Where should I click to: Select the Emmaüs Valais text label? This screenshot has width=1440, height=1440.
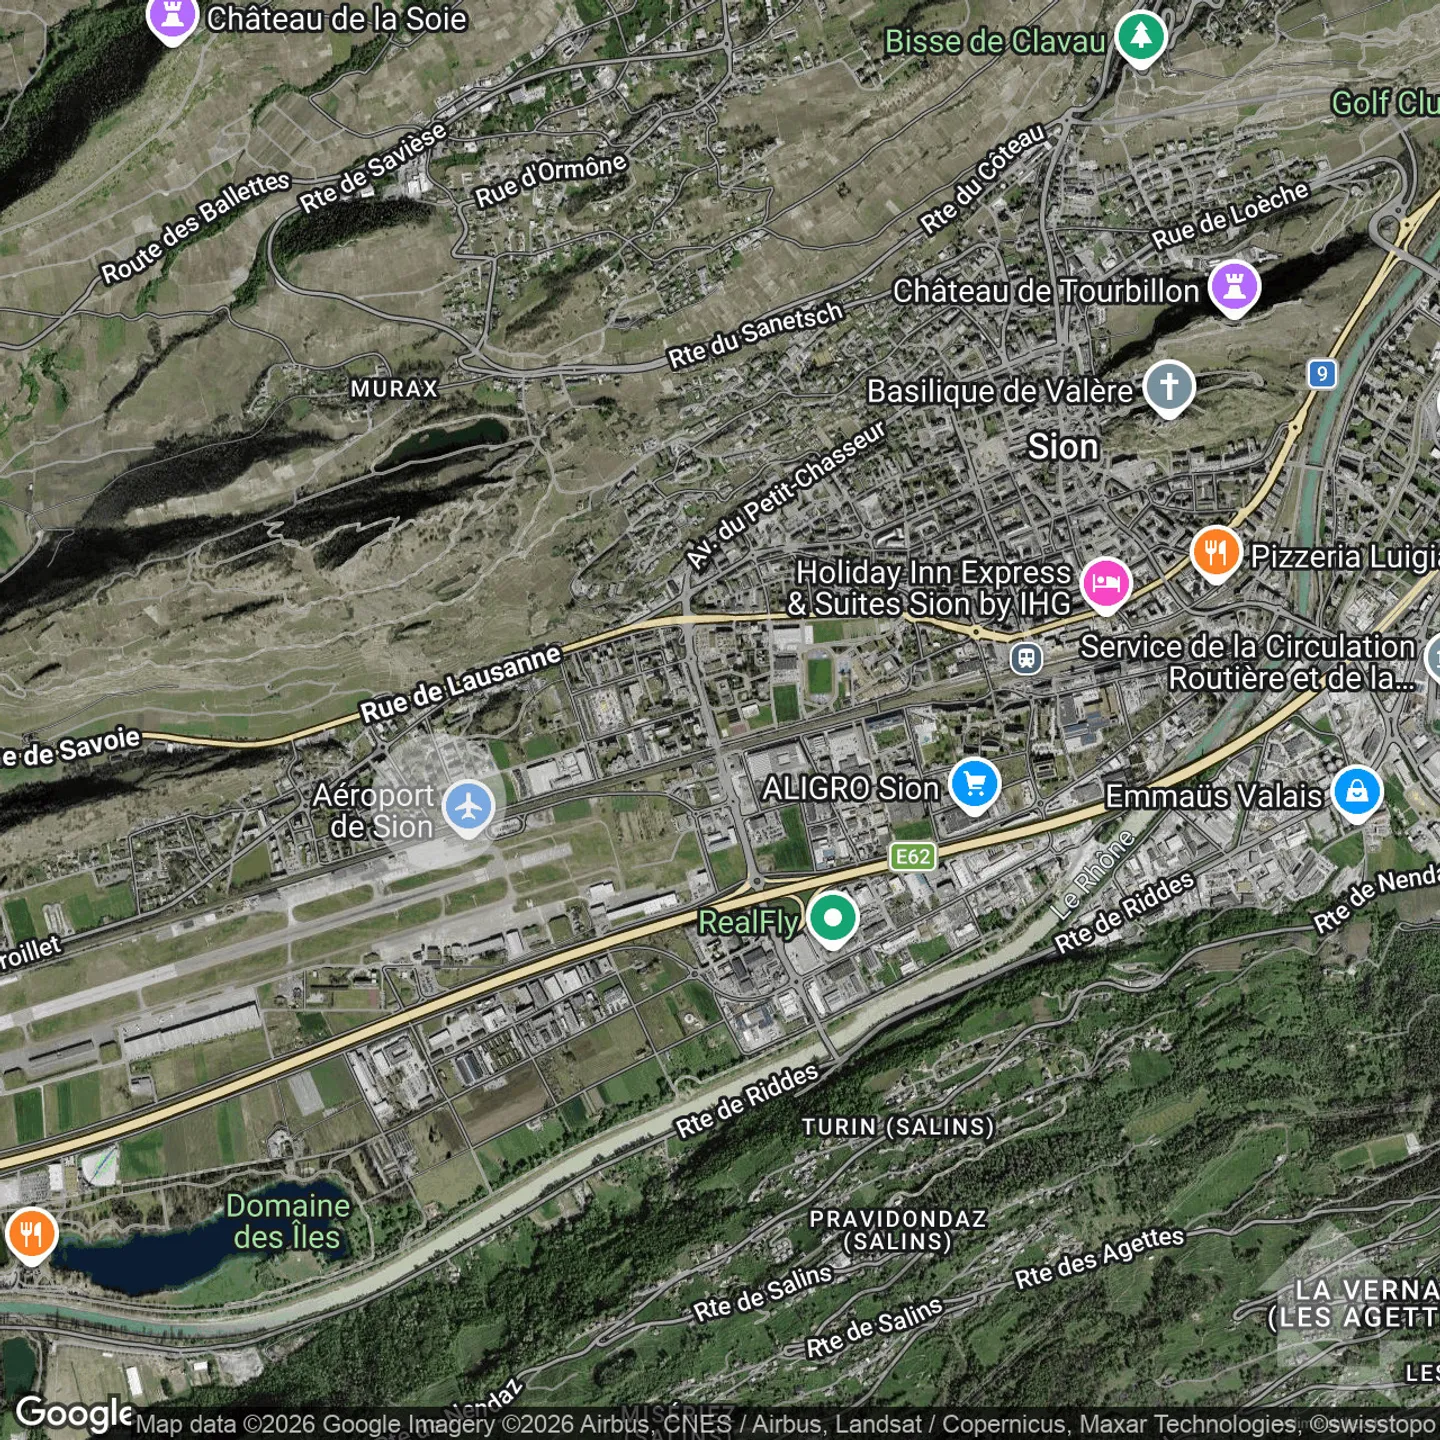point(1214,796)
